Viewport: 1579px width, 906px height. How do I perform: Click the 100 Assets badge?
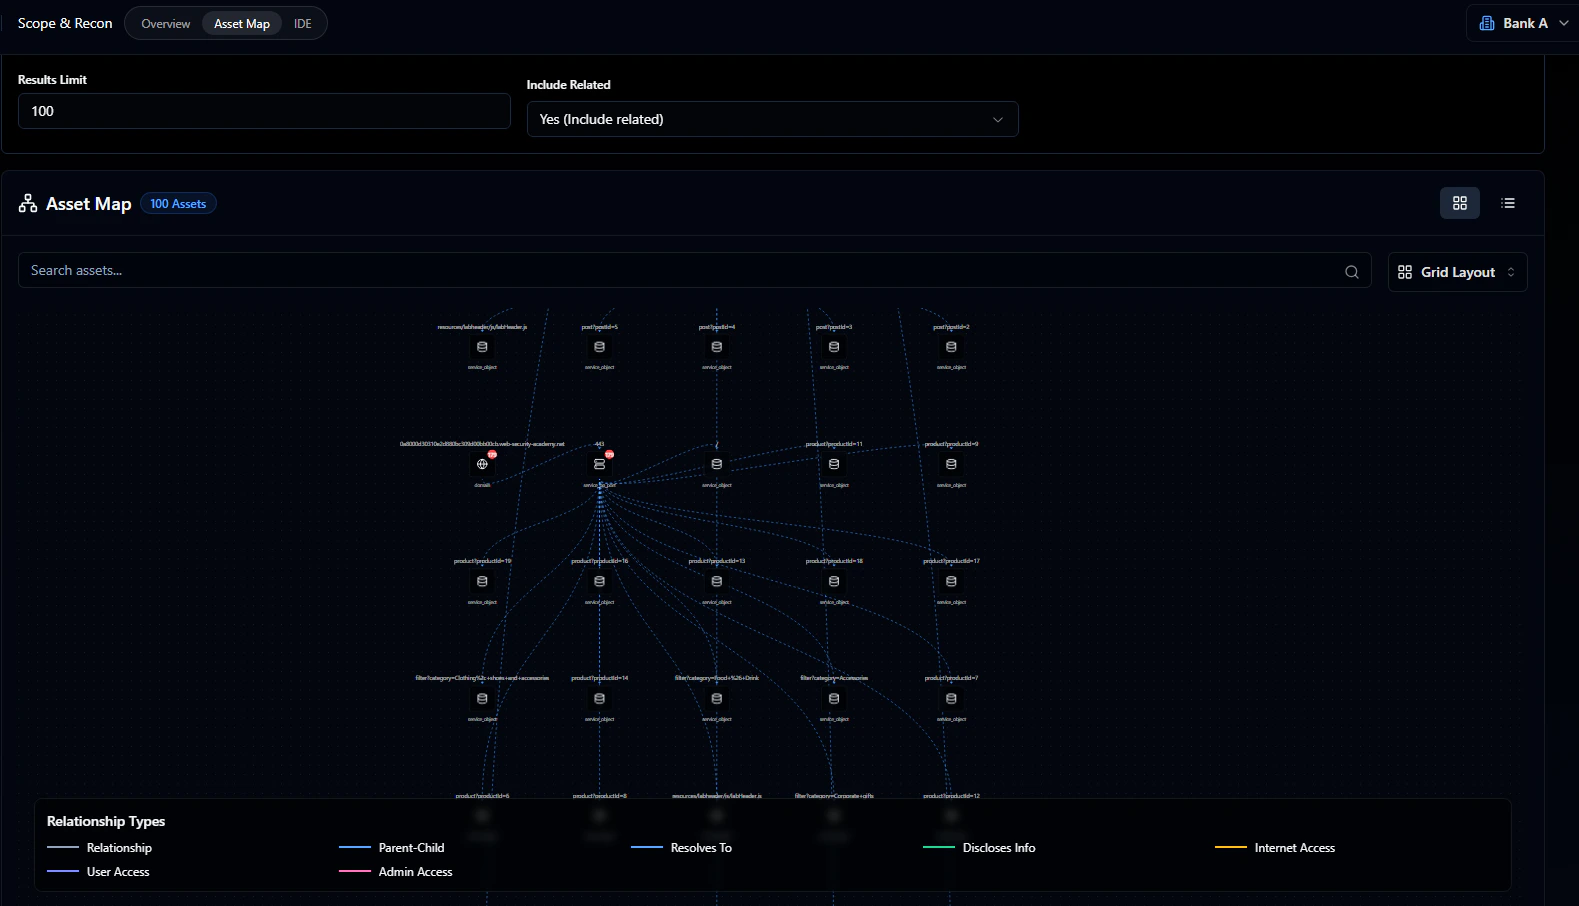point(178,204)
